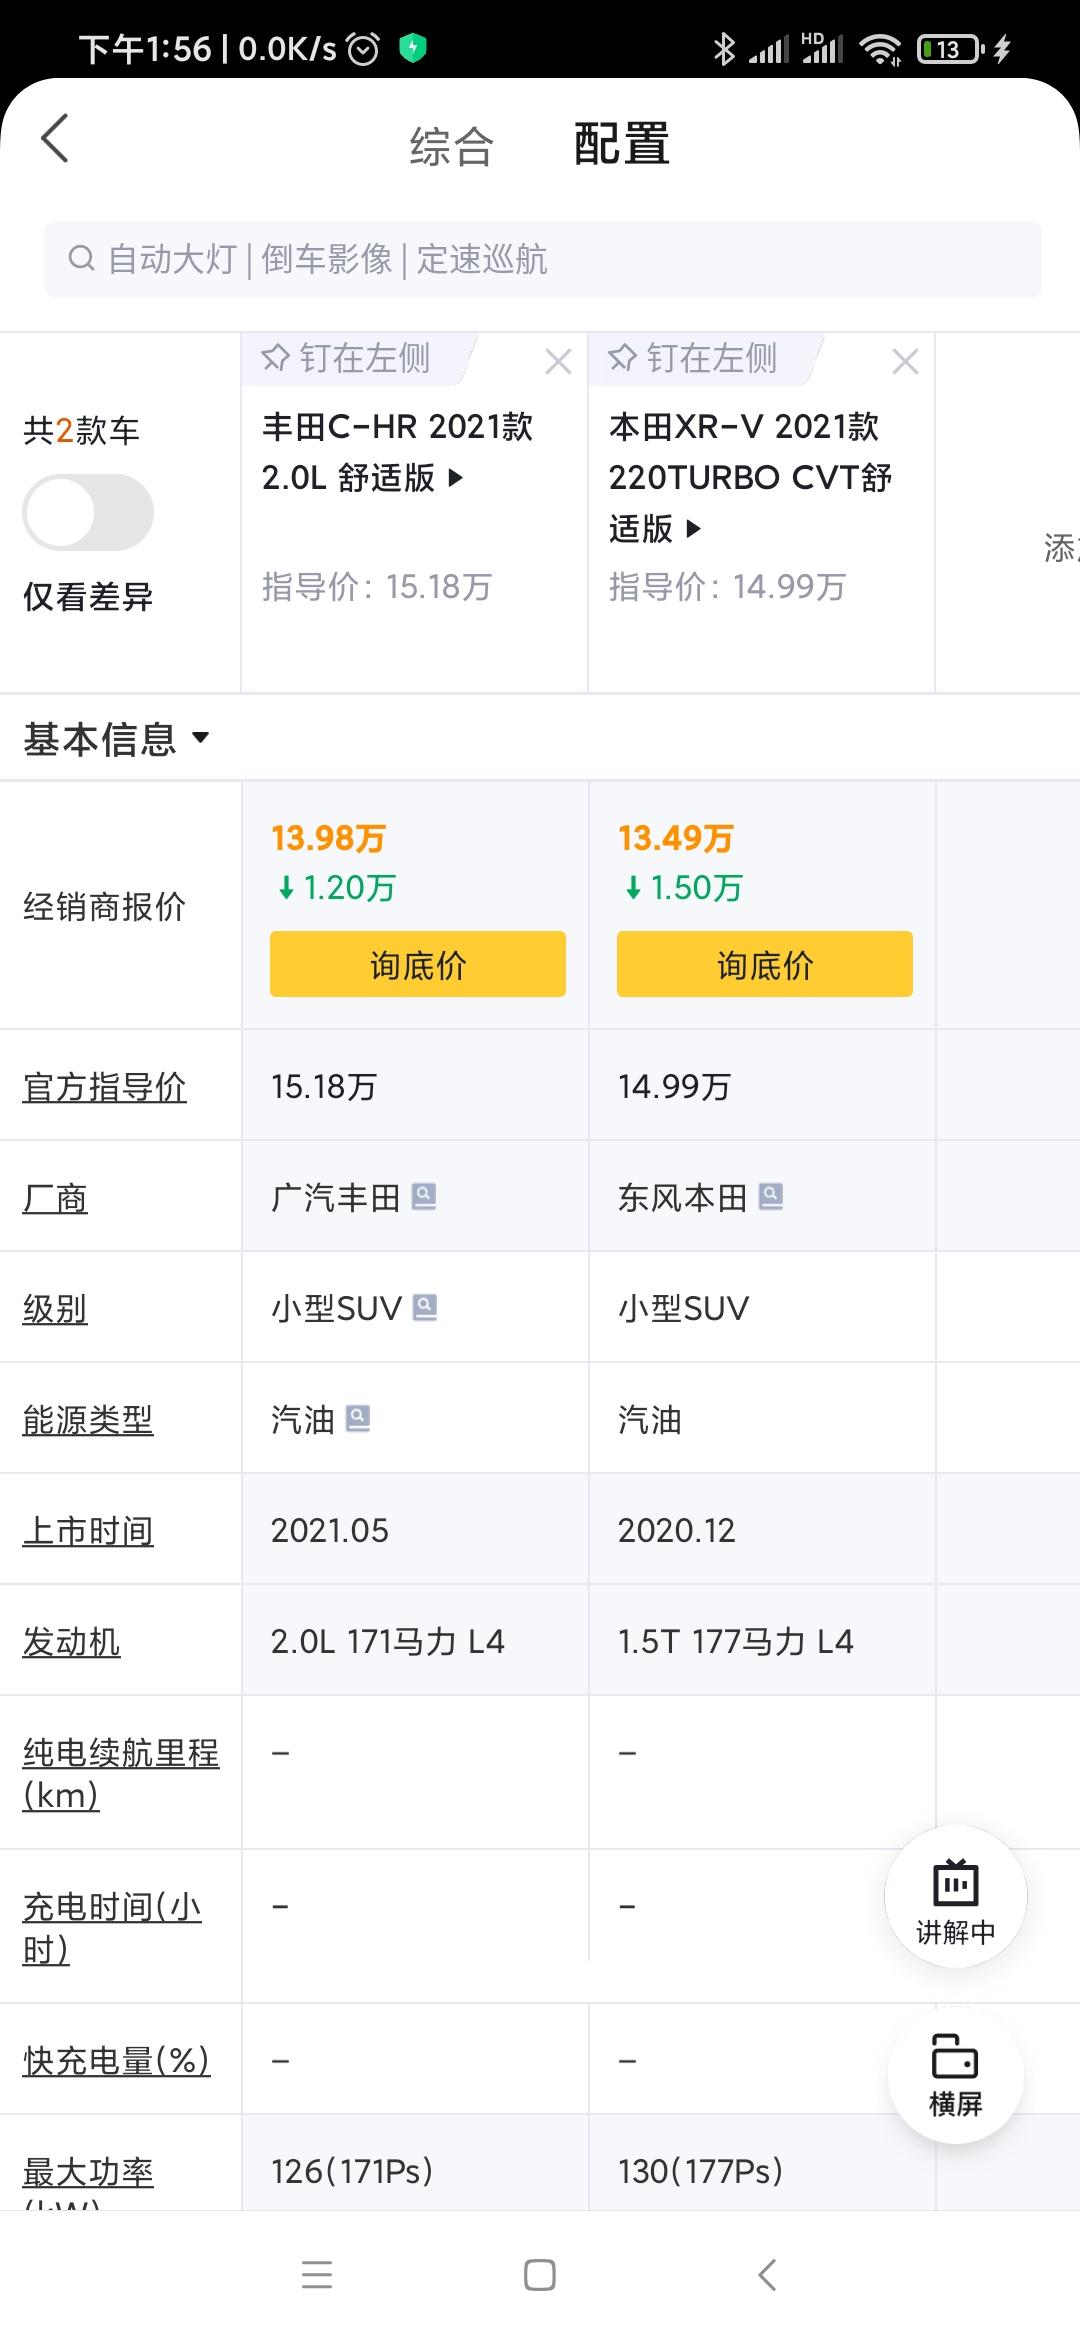Open the 官方指导价 explanation link
This screenshot has height=2340, width=1080.
[105, 1087]
